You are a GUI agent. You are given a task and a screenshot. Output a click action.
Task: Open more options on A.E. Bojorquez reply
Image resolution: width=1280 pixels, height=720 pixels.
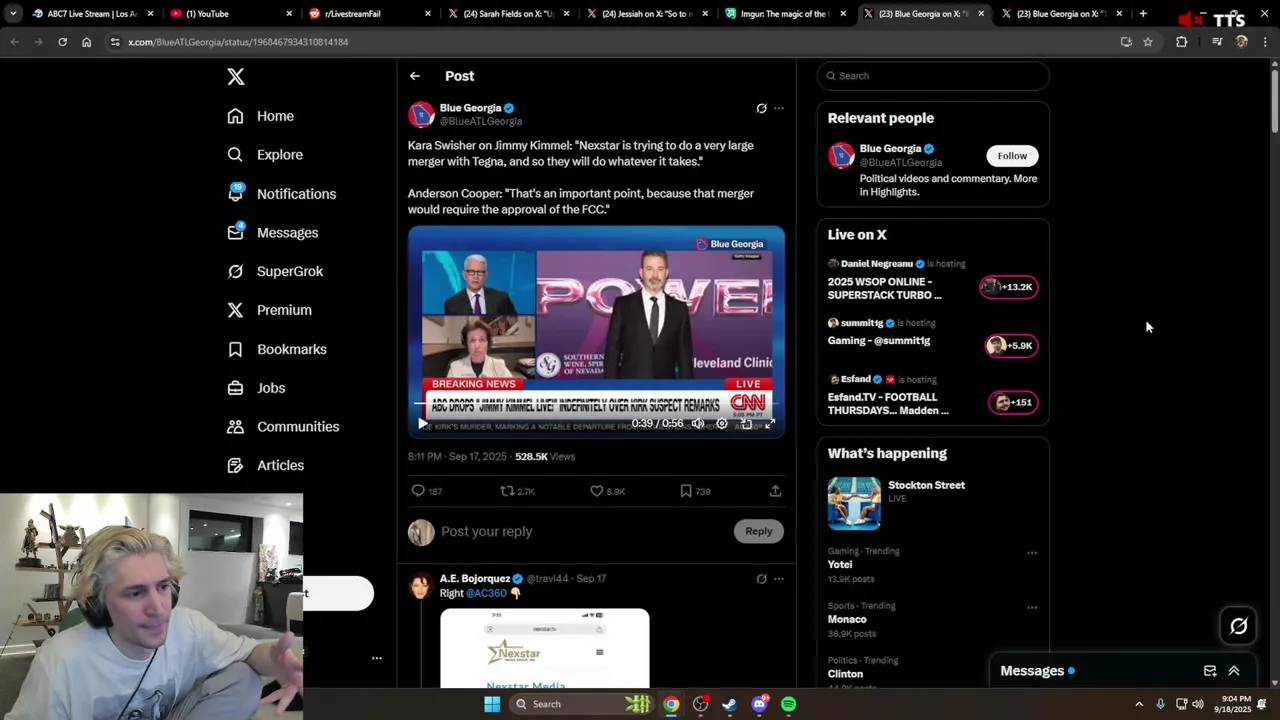pyautogui.click(x=779, y=579)
